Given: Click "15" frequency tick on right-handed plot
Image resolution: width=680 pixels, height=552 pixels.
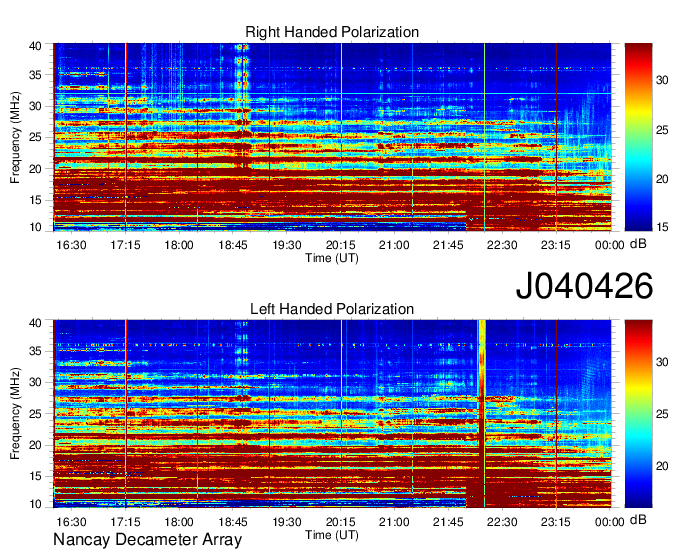Looking at the screenshot, I should coord(35,200).
